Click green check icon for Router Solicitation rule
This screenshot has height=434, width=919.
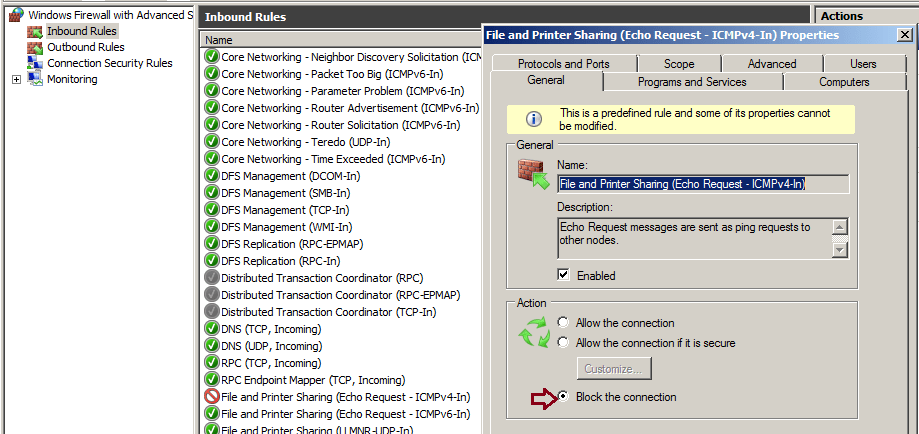pyautogui.click(x=212, y=125)
